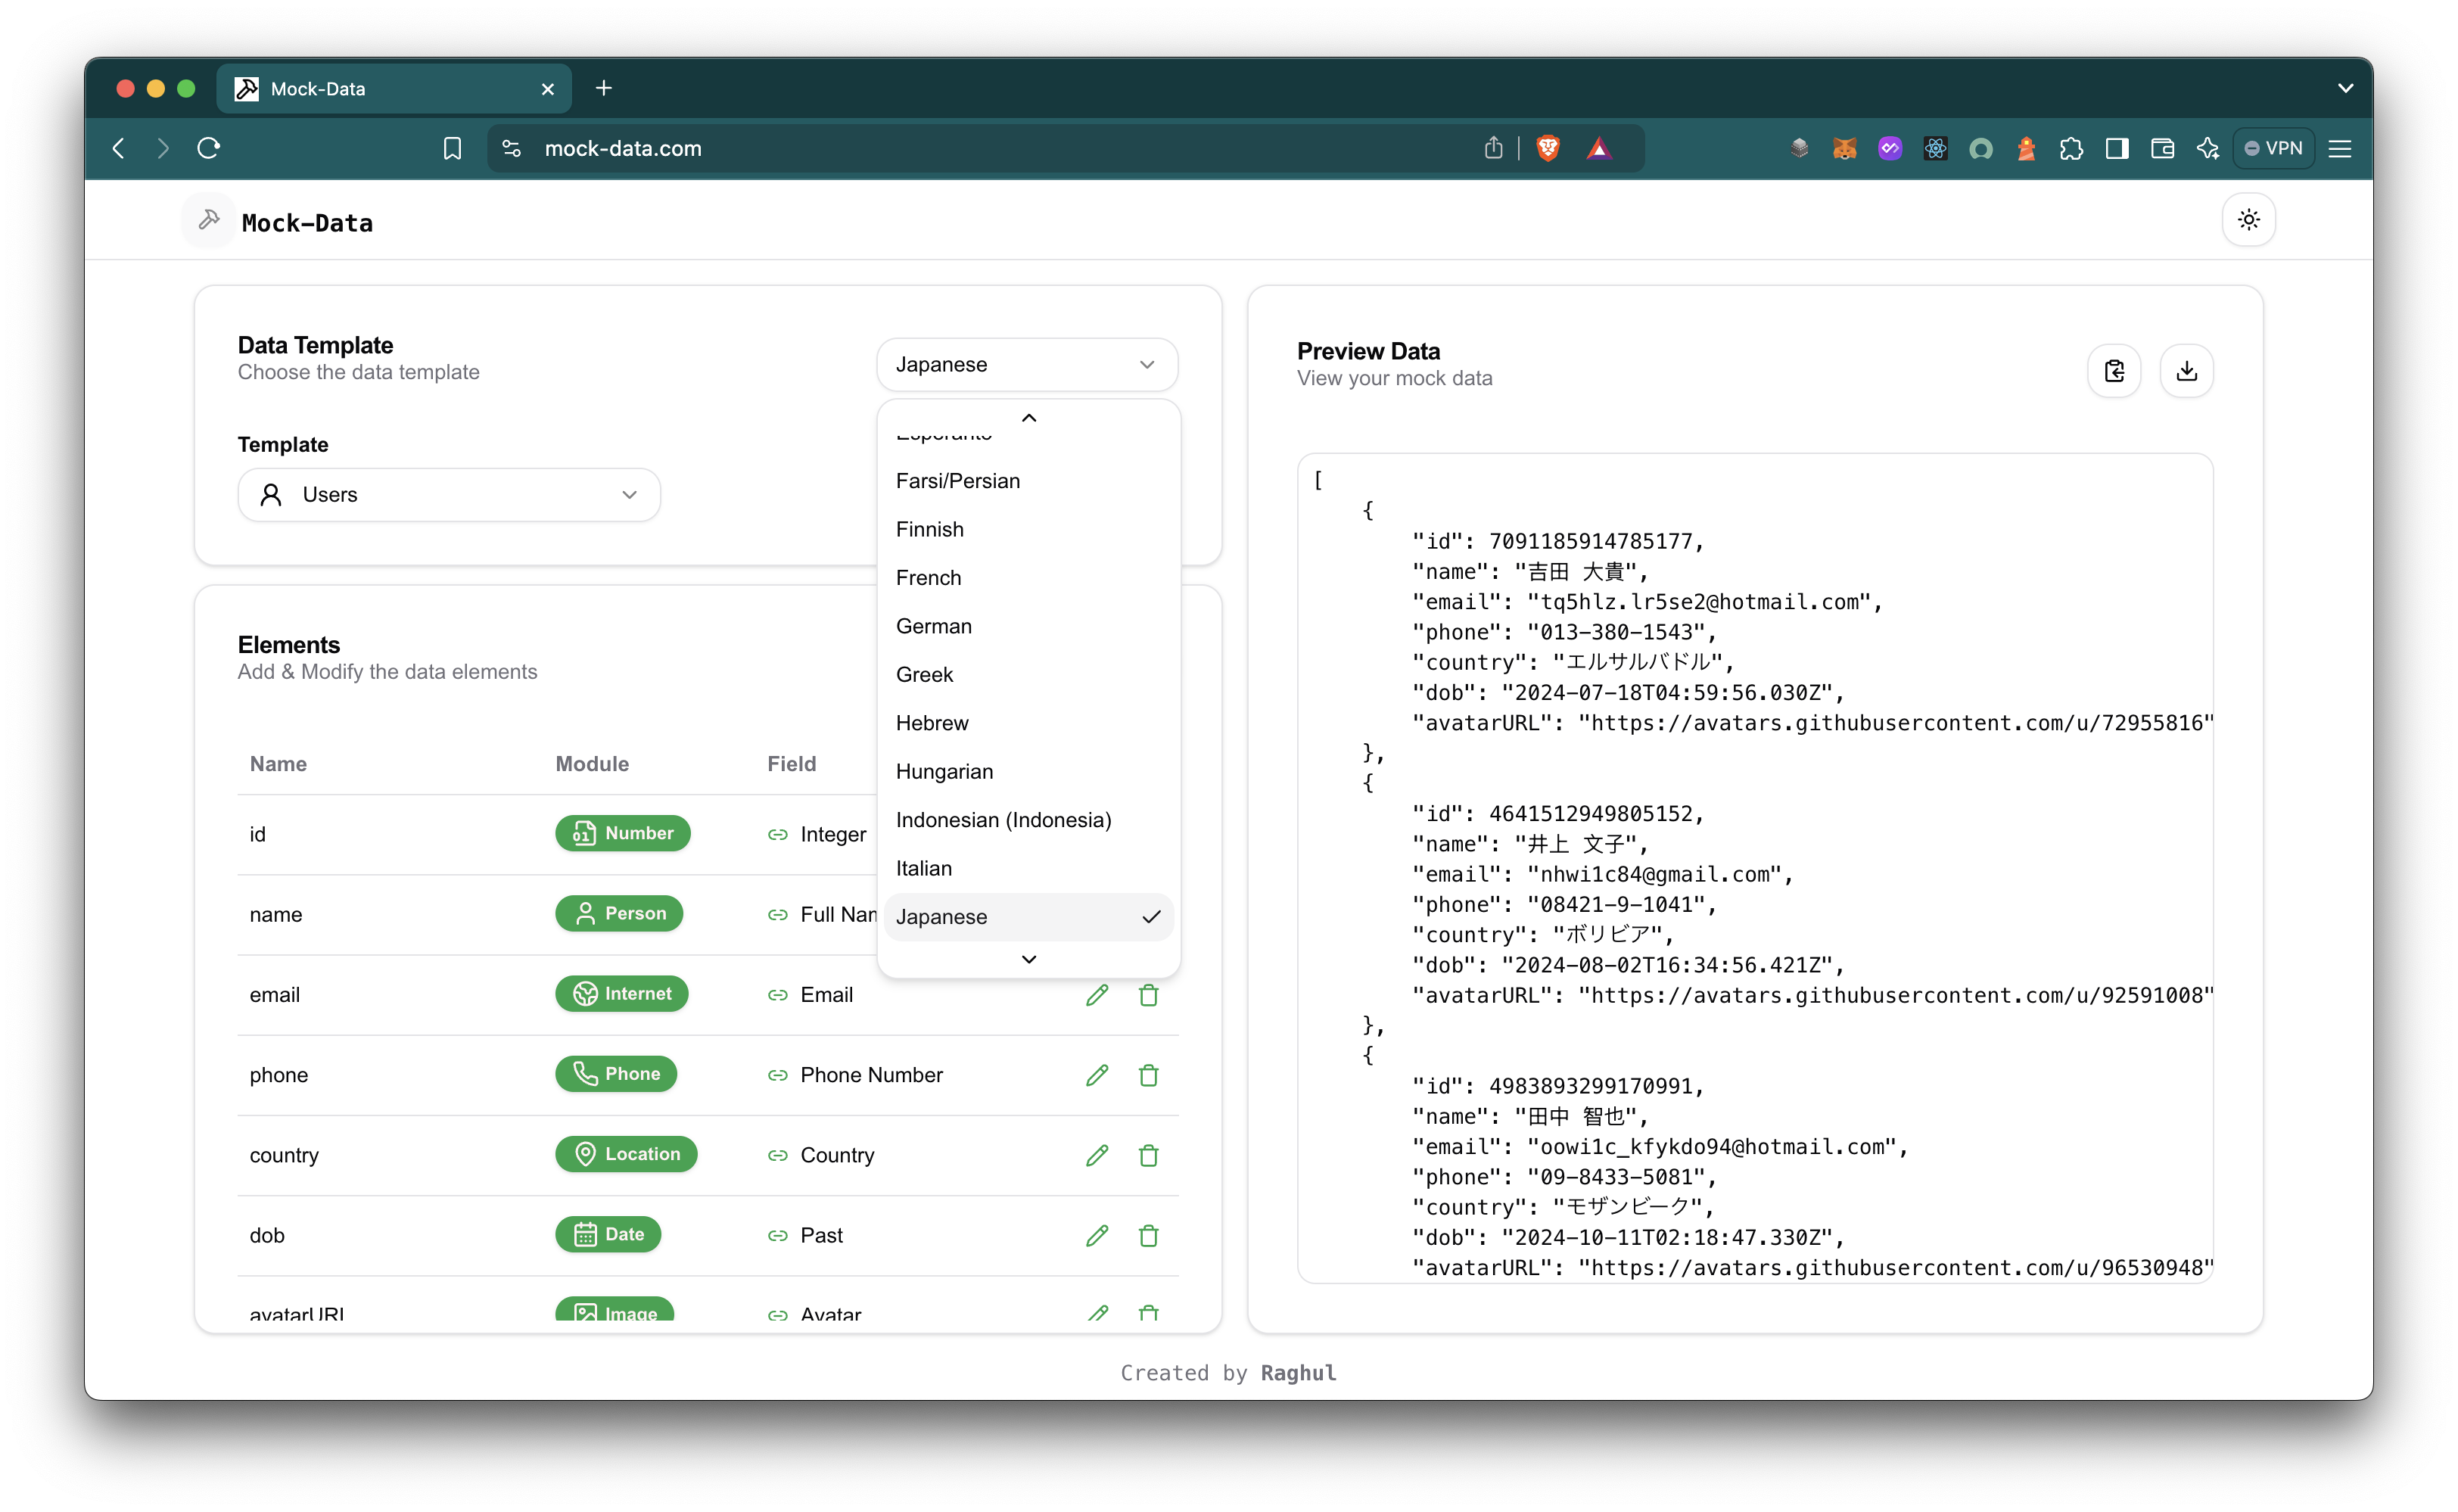
Task: Open the browser hamburger menu
Action: [2339, 148]
